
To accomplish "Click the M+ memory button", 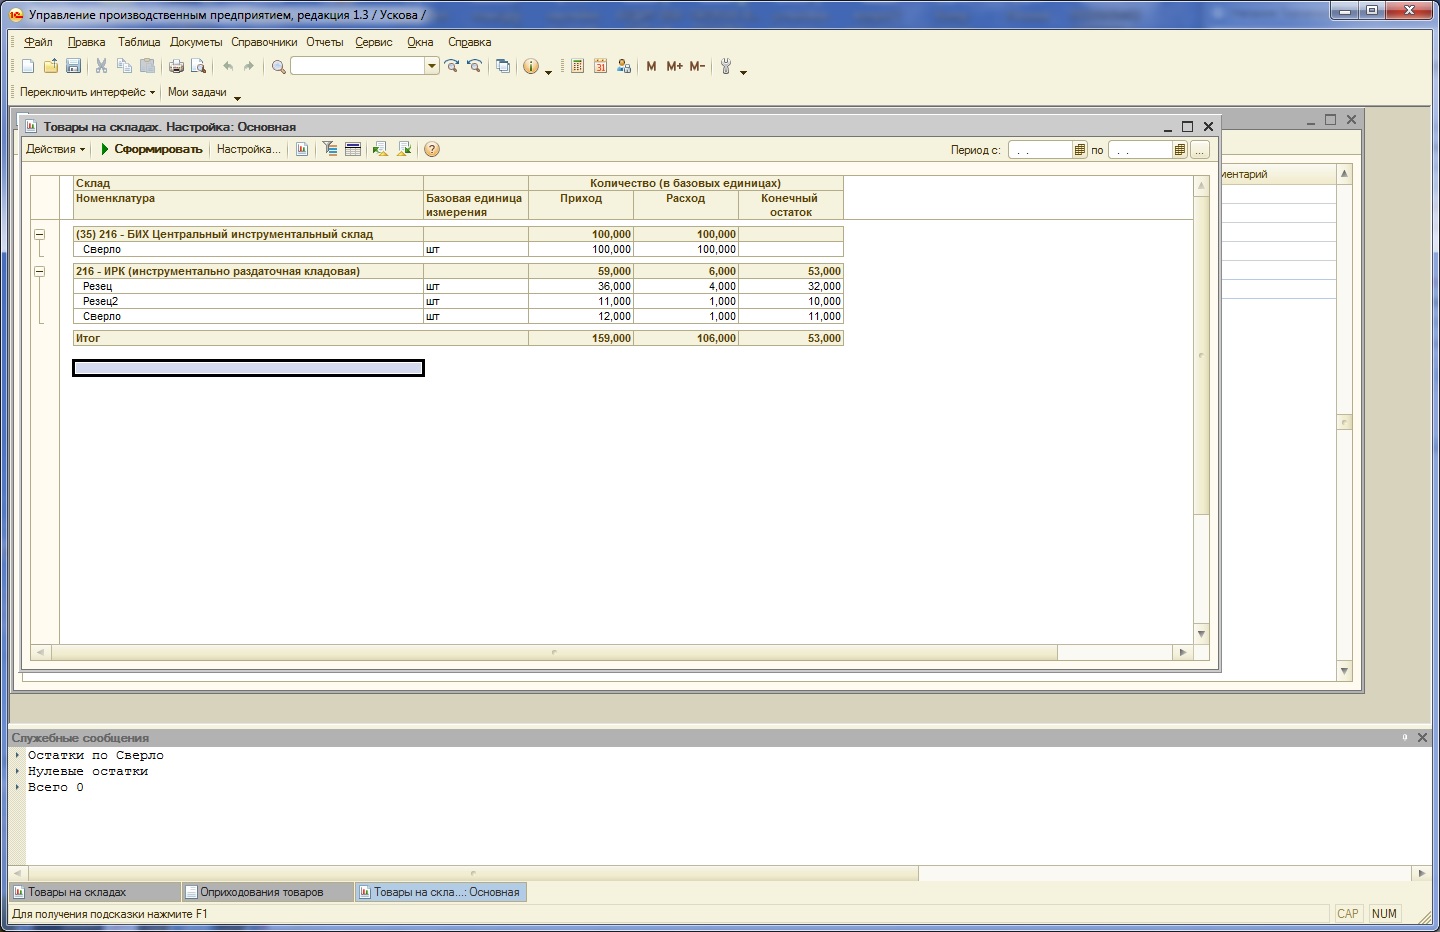I will tap(674, 66).
